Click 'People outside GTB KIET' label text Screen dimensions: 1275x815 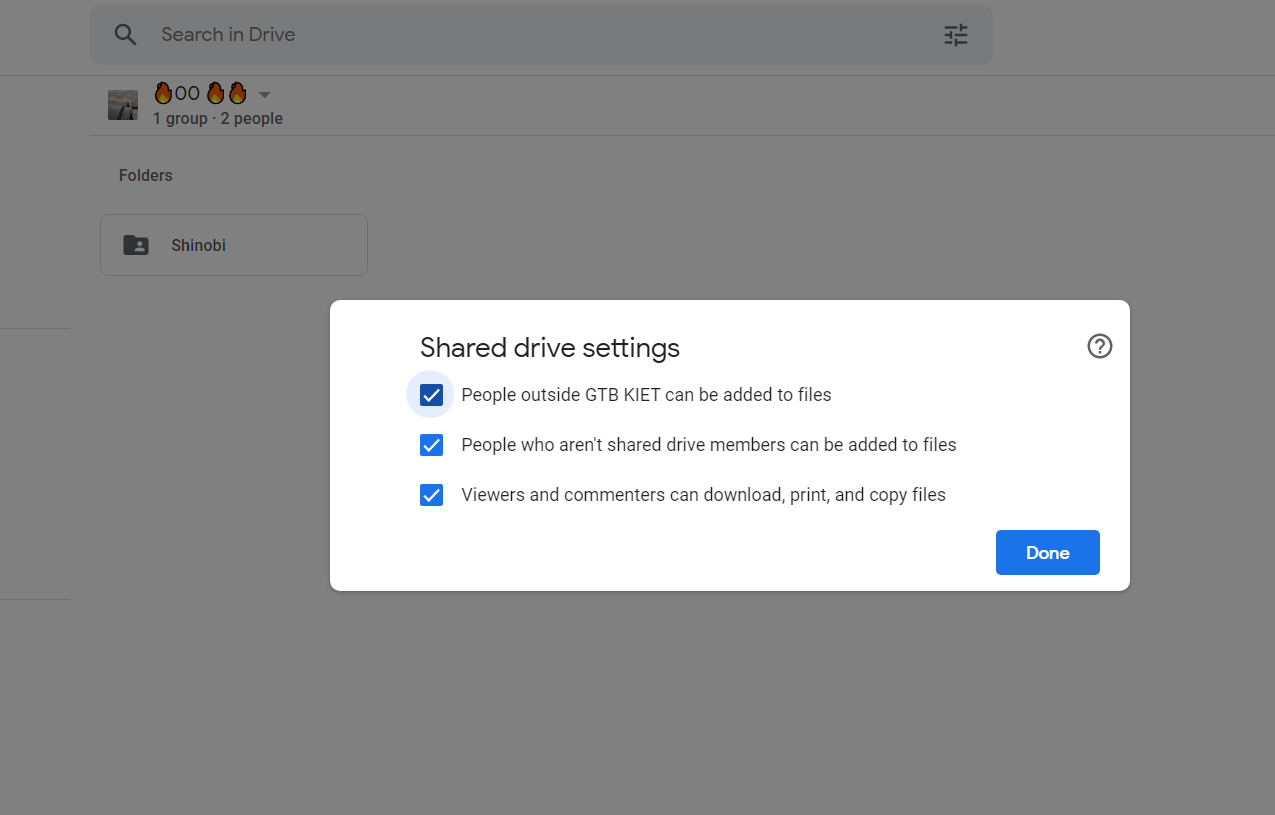[646, 395]
